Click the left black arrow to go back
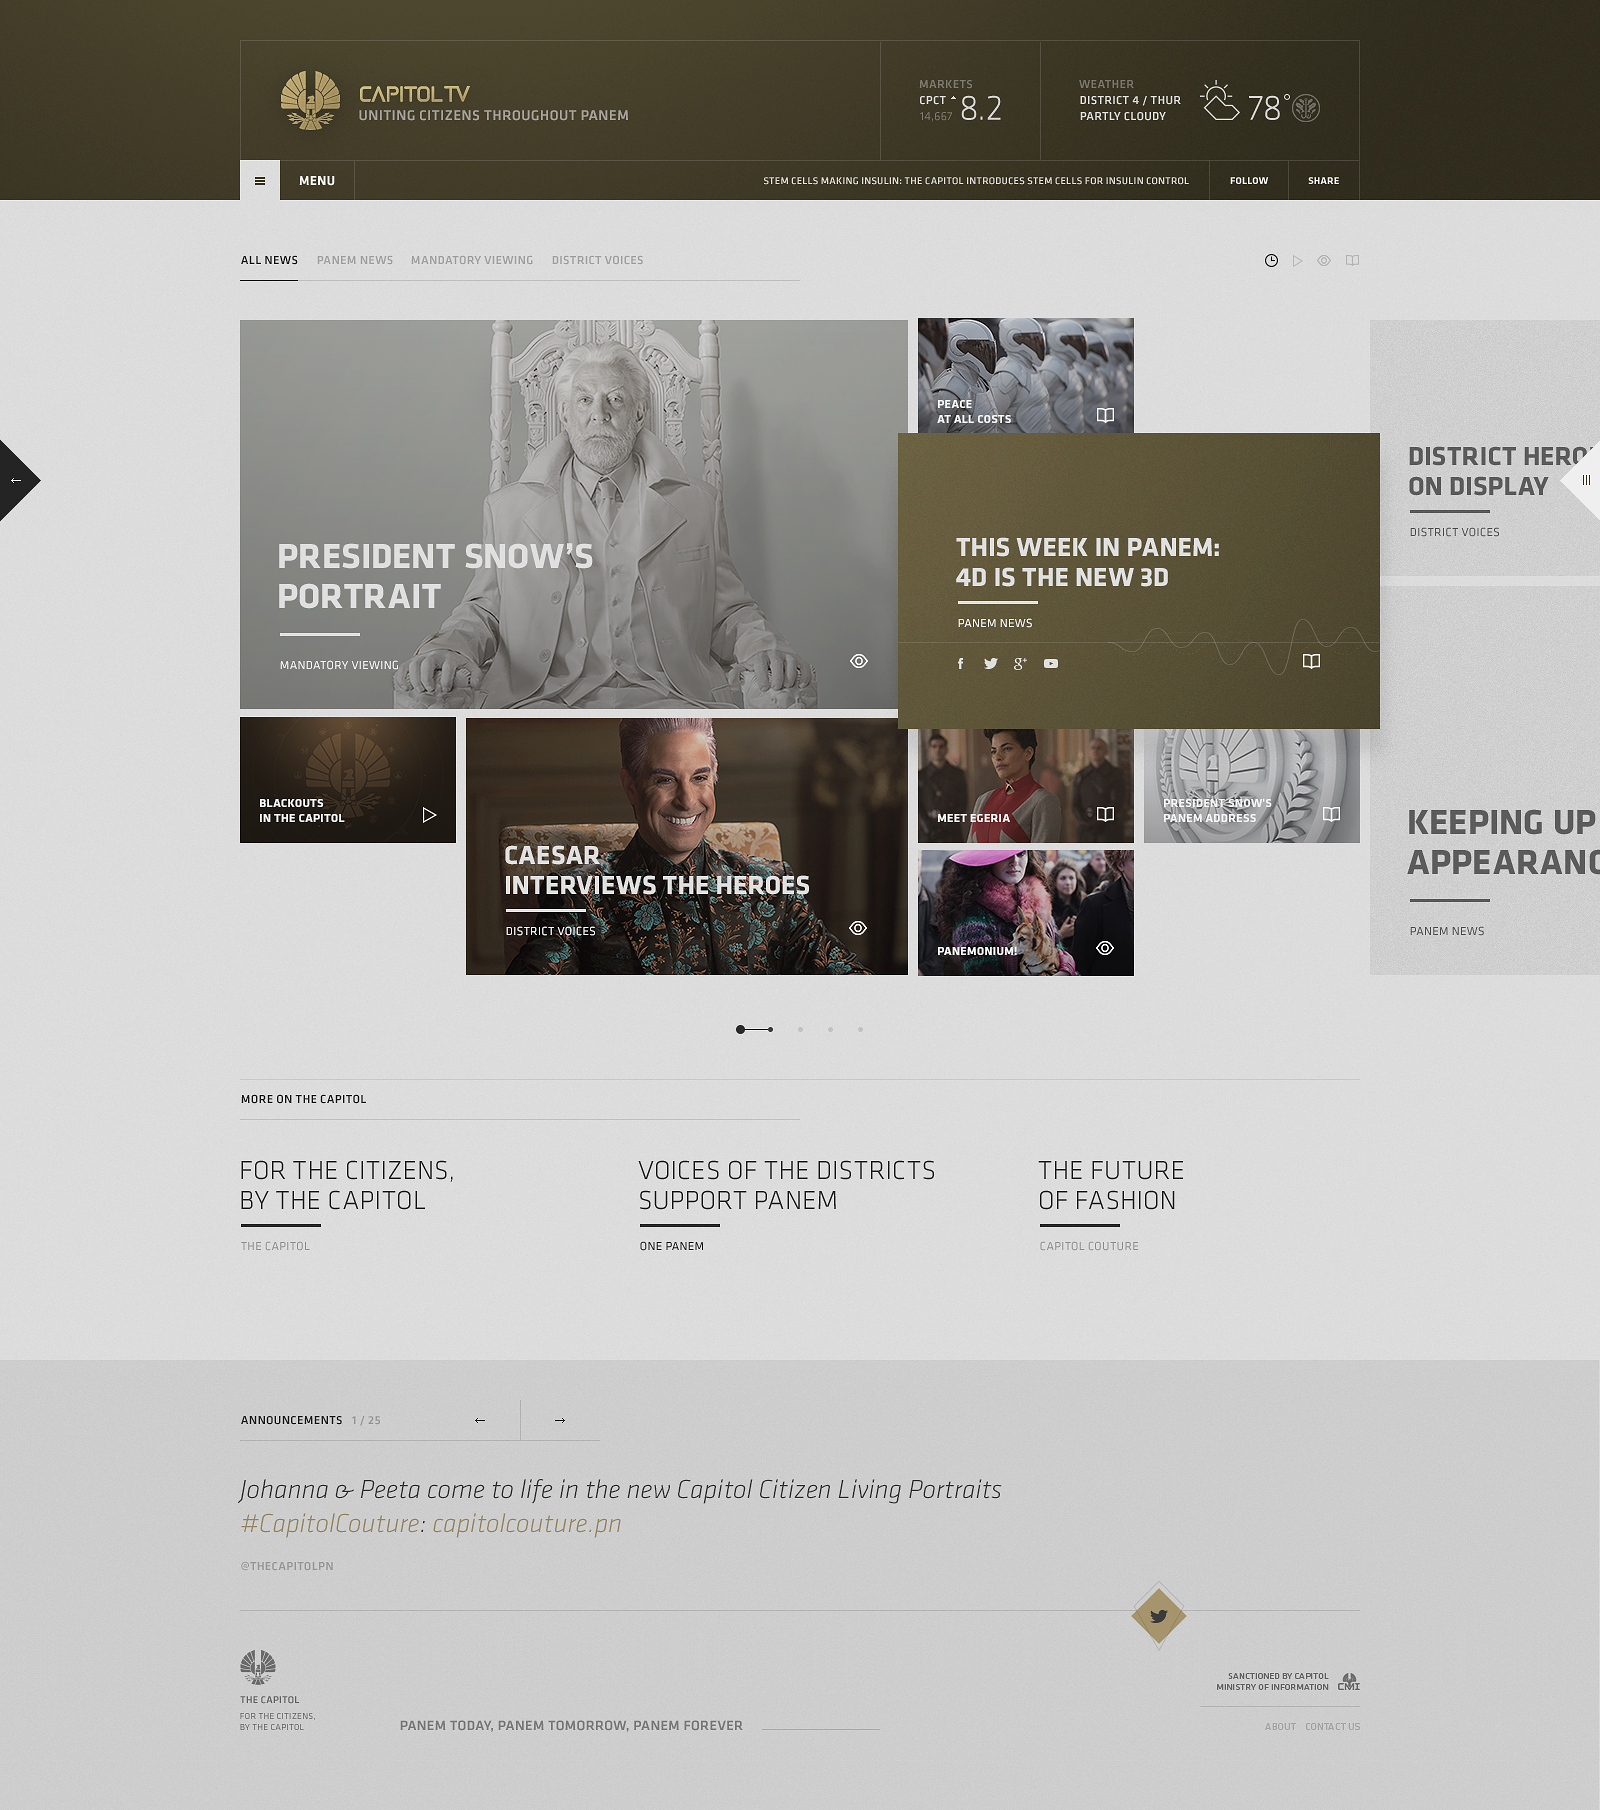 pos(17,481)
